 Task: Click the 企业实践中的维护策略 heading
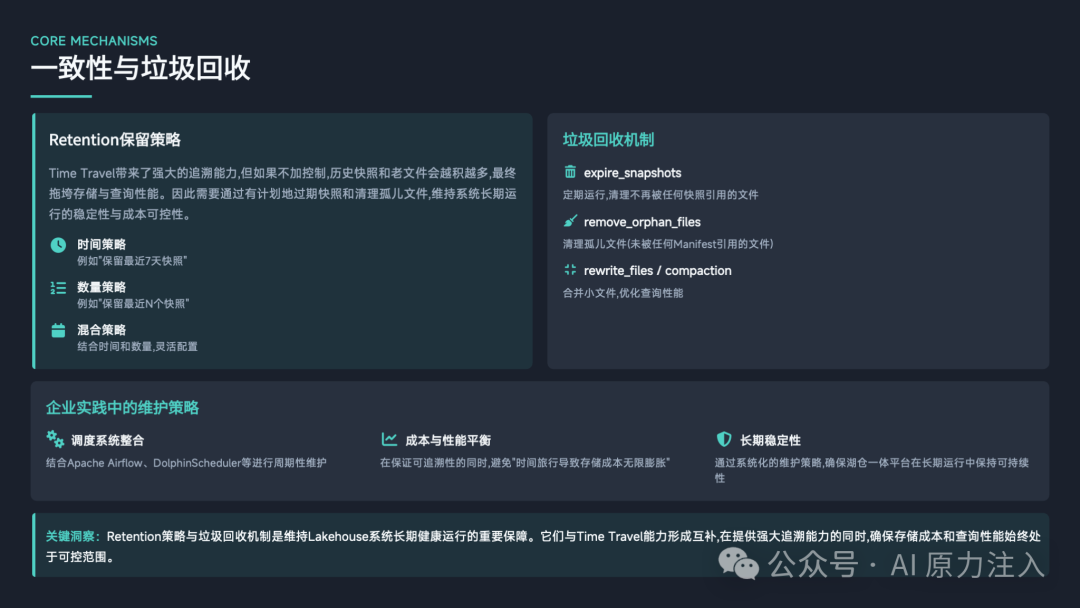[123, 408]
